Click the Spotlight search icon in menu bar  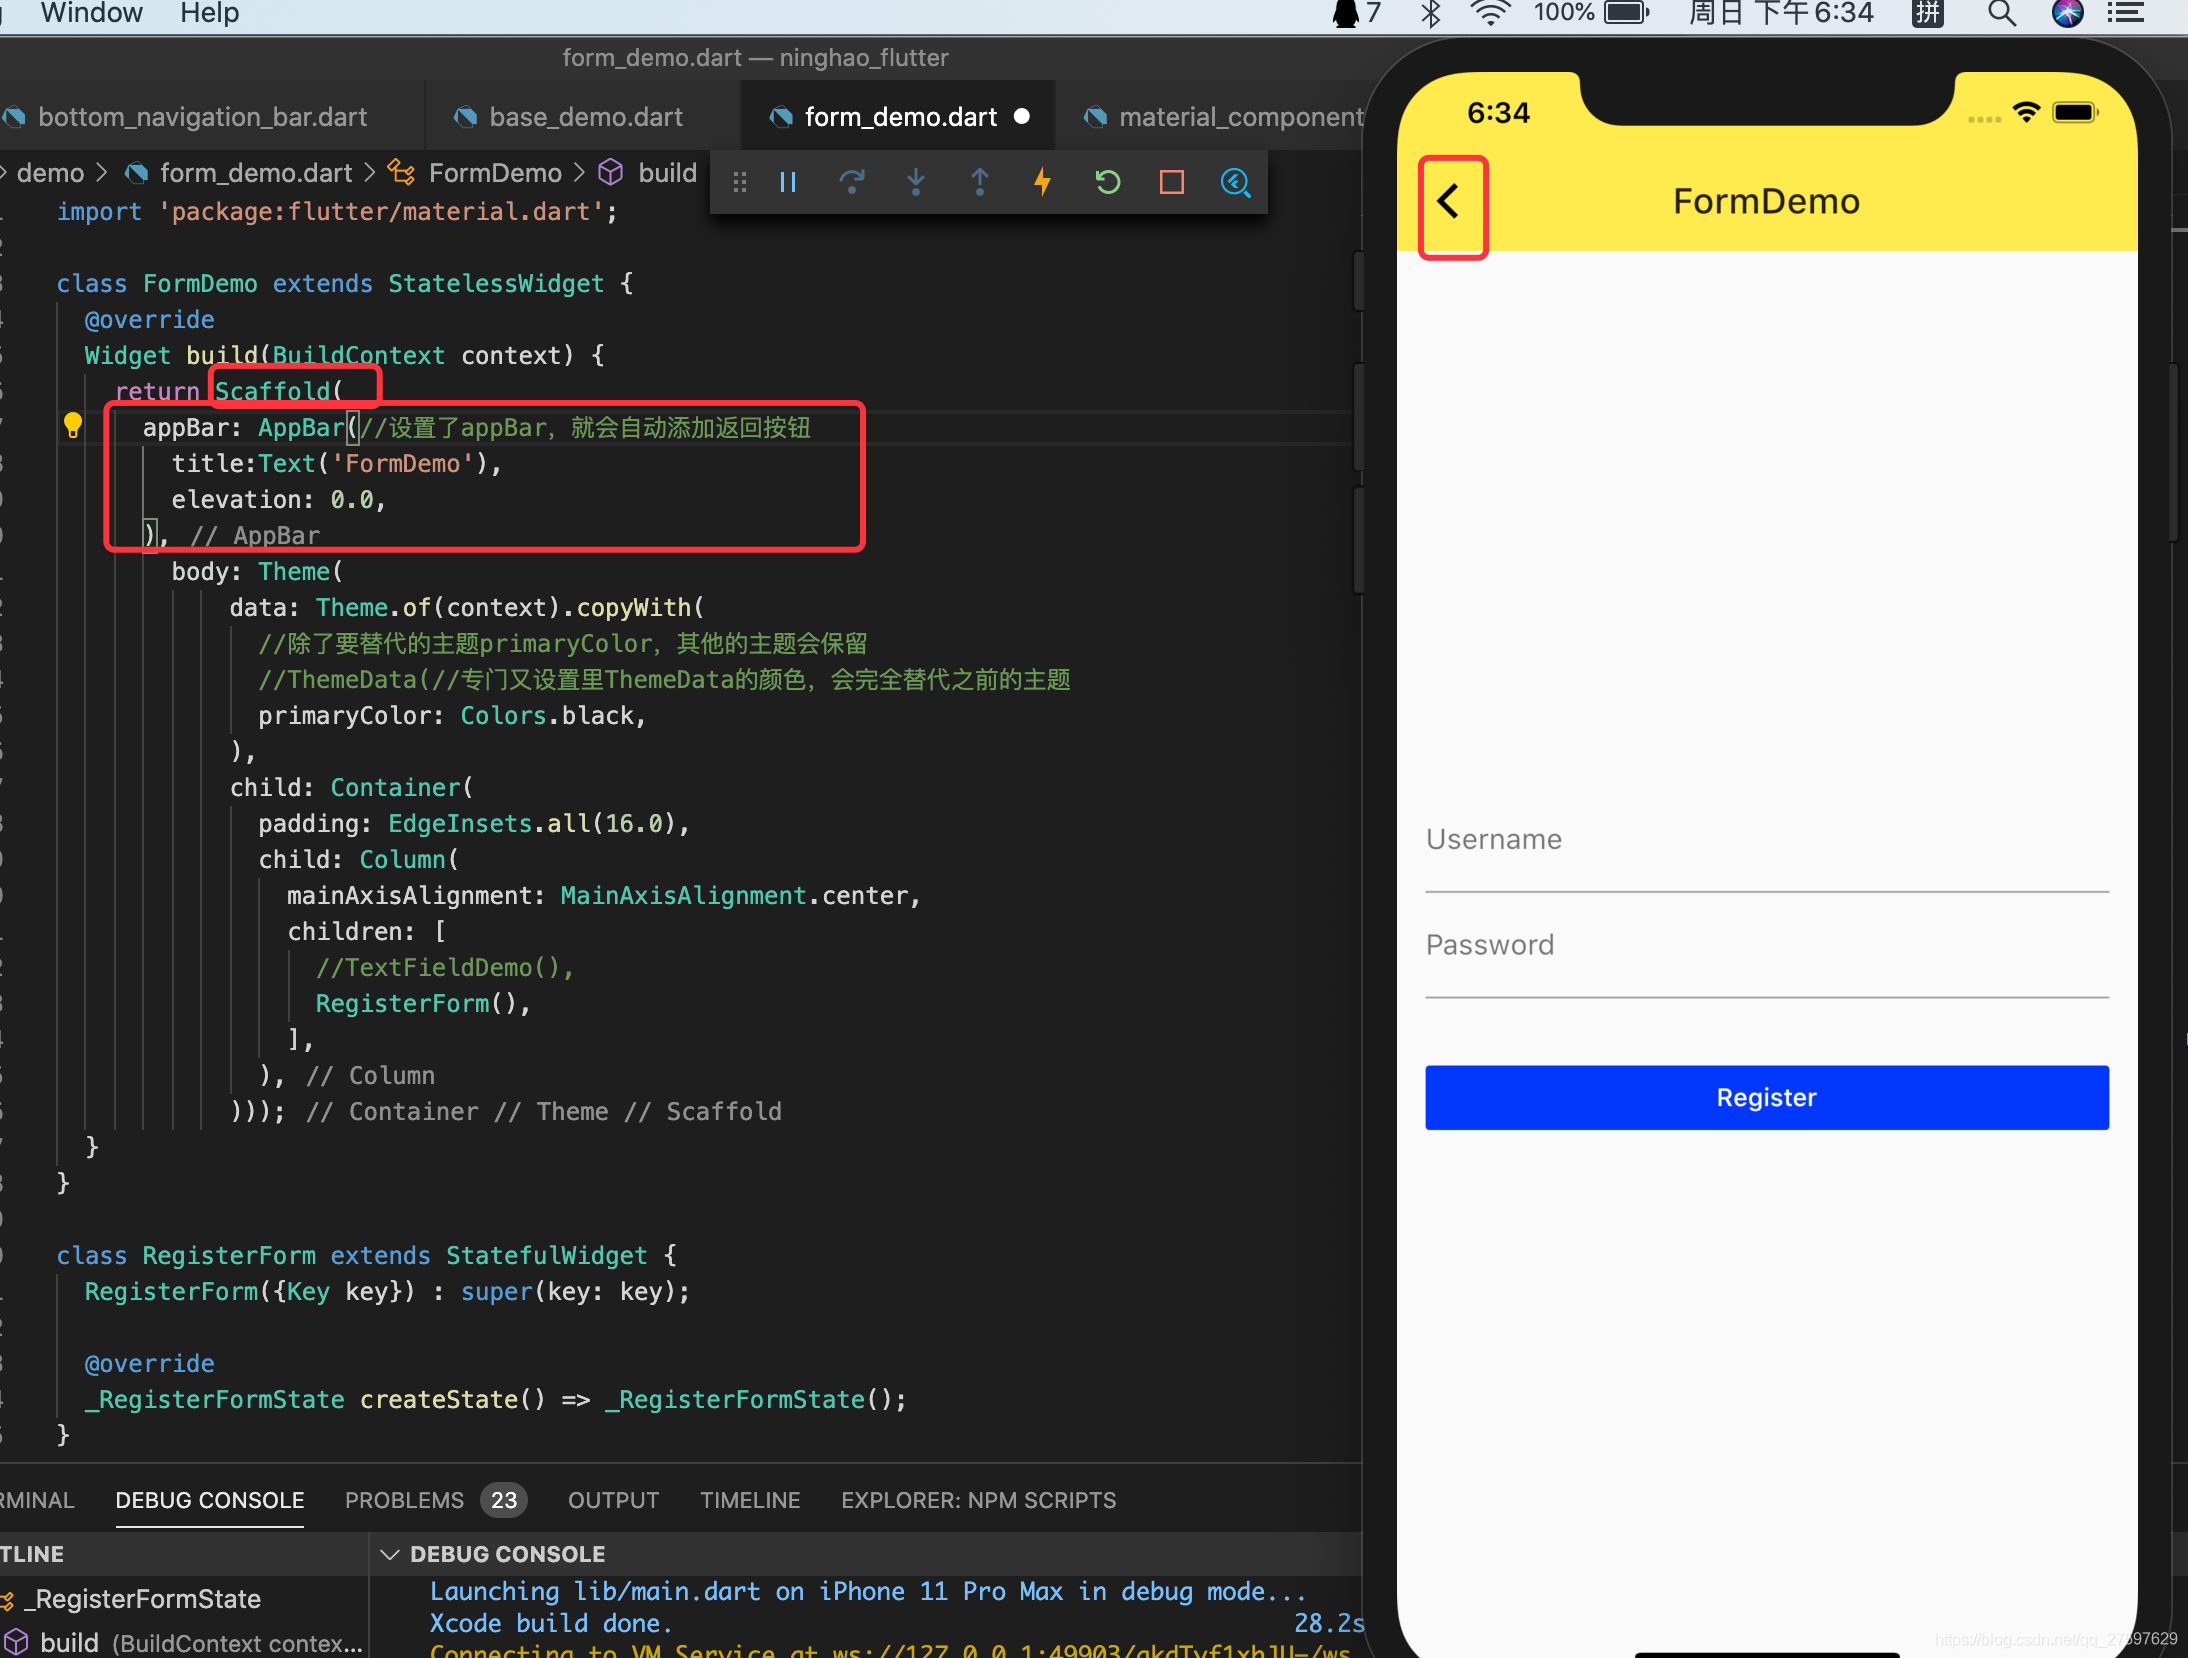pyautogui.click(x=2002, y=13)
